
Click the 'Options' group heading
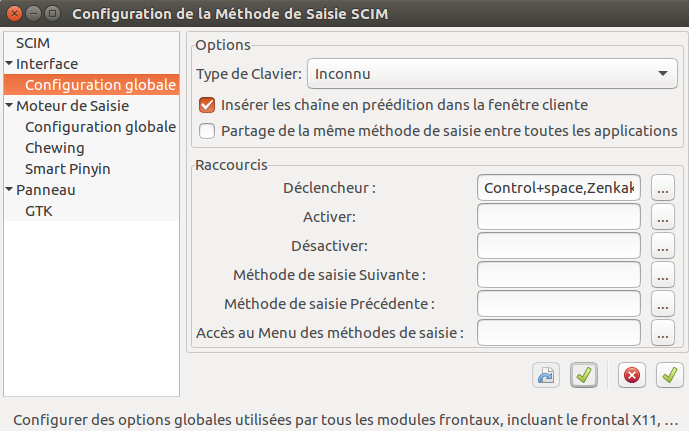click(x=223, y=45)
